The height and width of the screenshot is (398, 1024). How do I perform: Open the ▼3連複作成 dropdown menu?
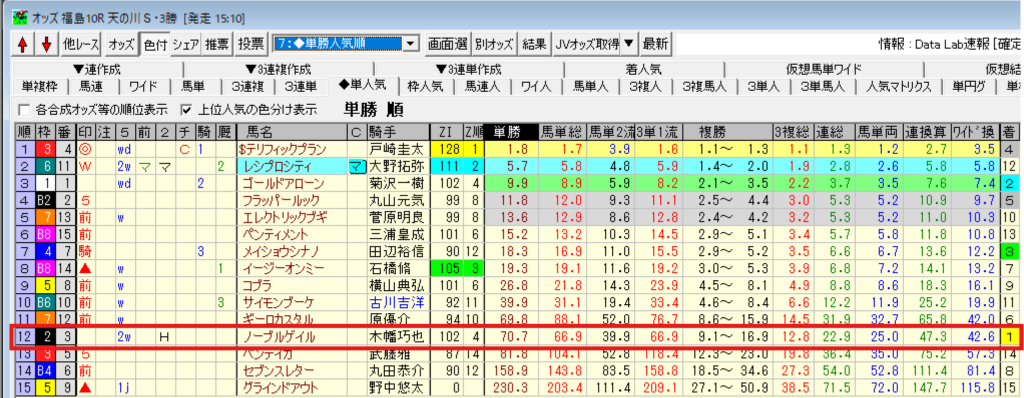tap(278, 70)
